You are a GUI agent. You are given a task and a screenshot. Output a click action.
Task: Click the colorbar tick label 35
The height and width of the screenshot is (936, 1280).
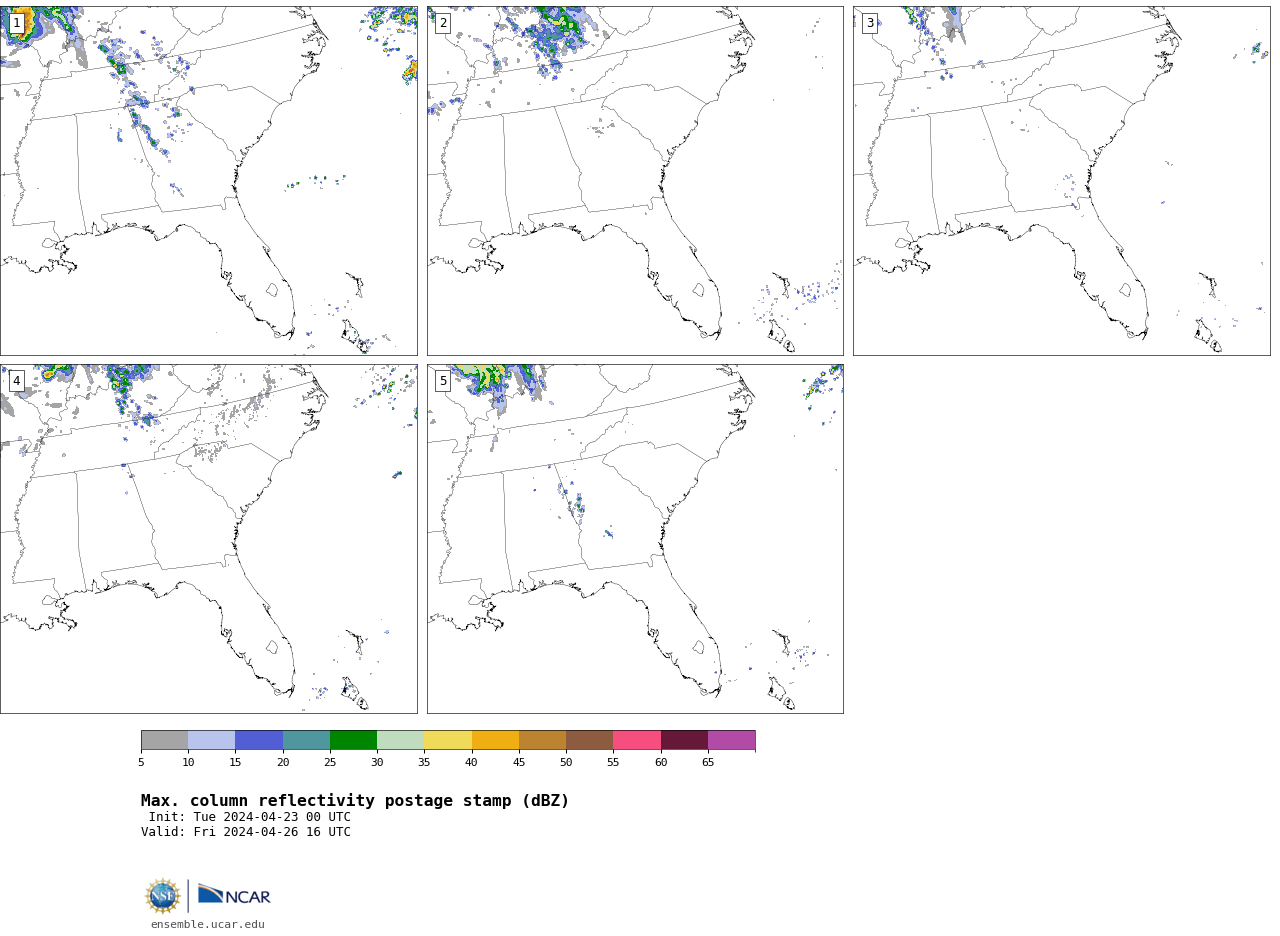424,763
